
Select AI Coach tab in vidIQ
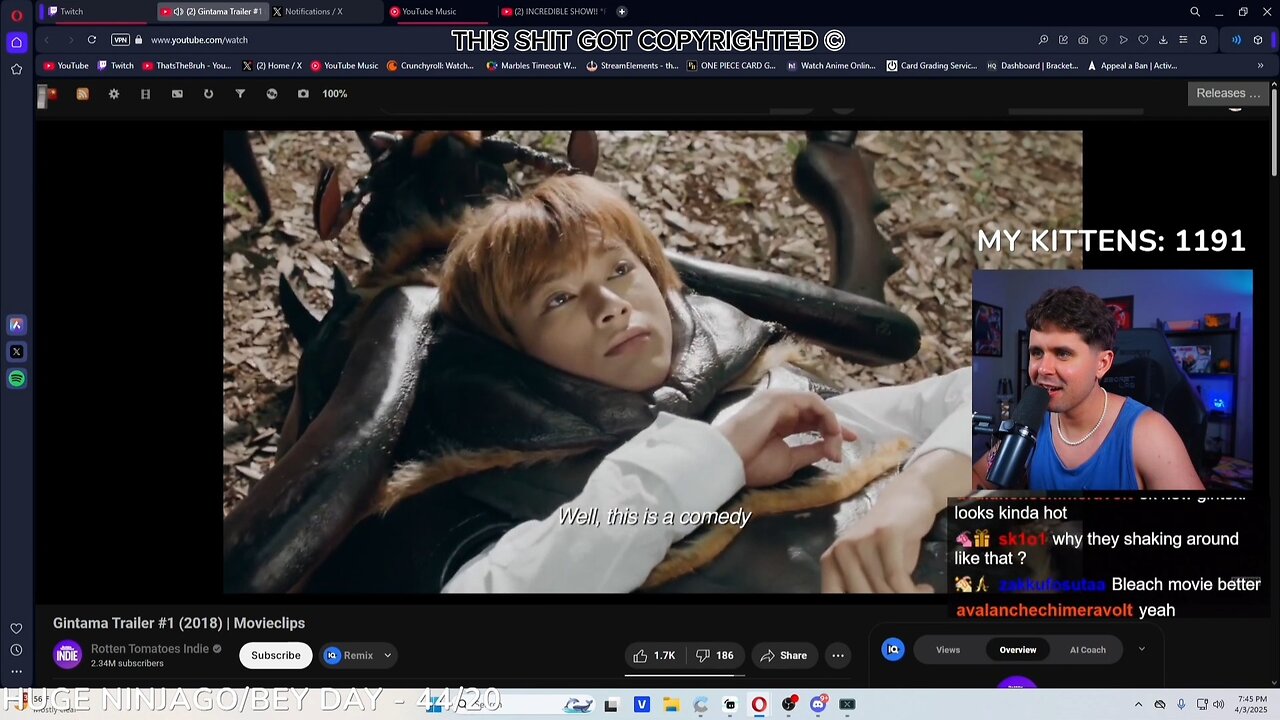click(1088, 650)
